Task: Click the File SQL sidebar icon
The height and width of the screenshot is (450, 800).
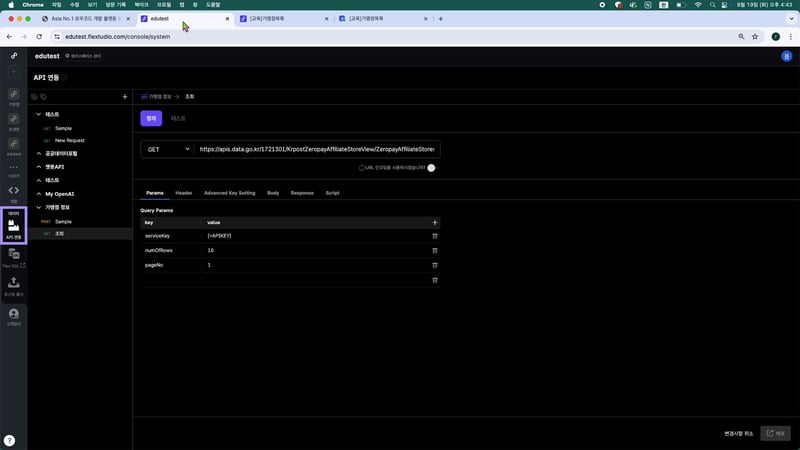Action: 14,257
